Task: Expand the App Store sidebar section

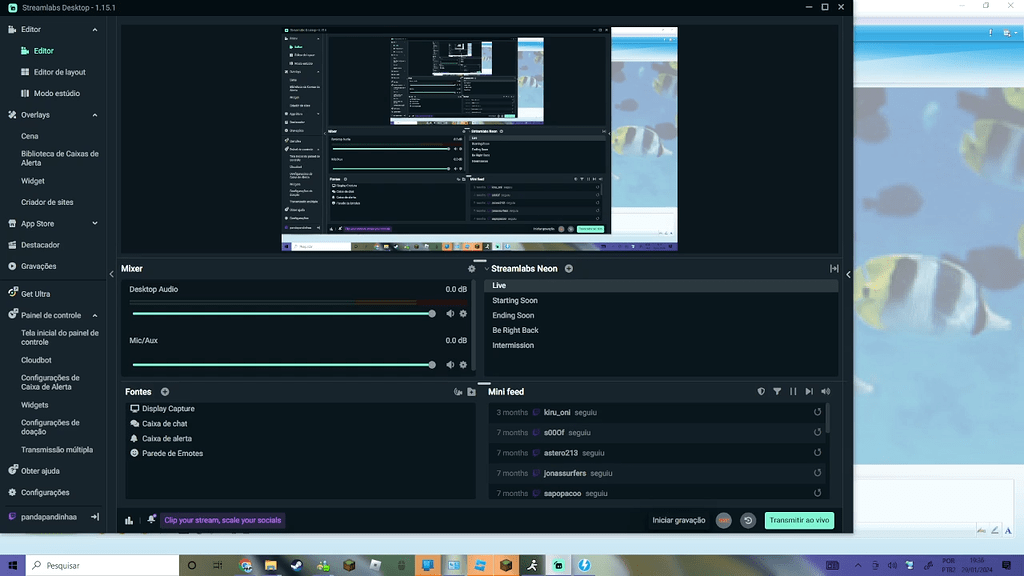Action: [95, 223]
